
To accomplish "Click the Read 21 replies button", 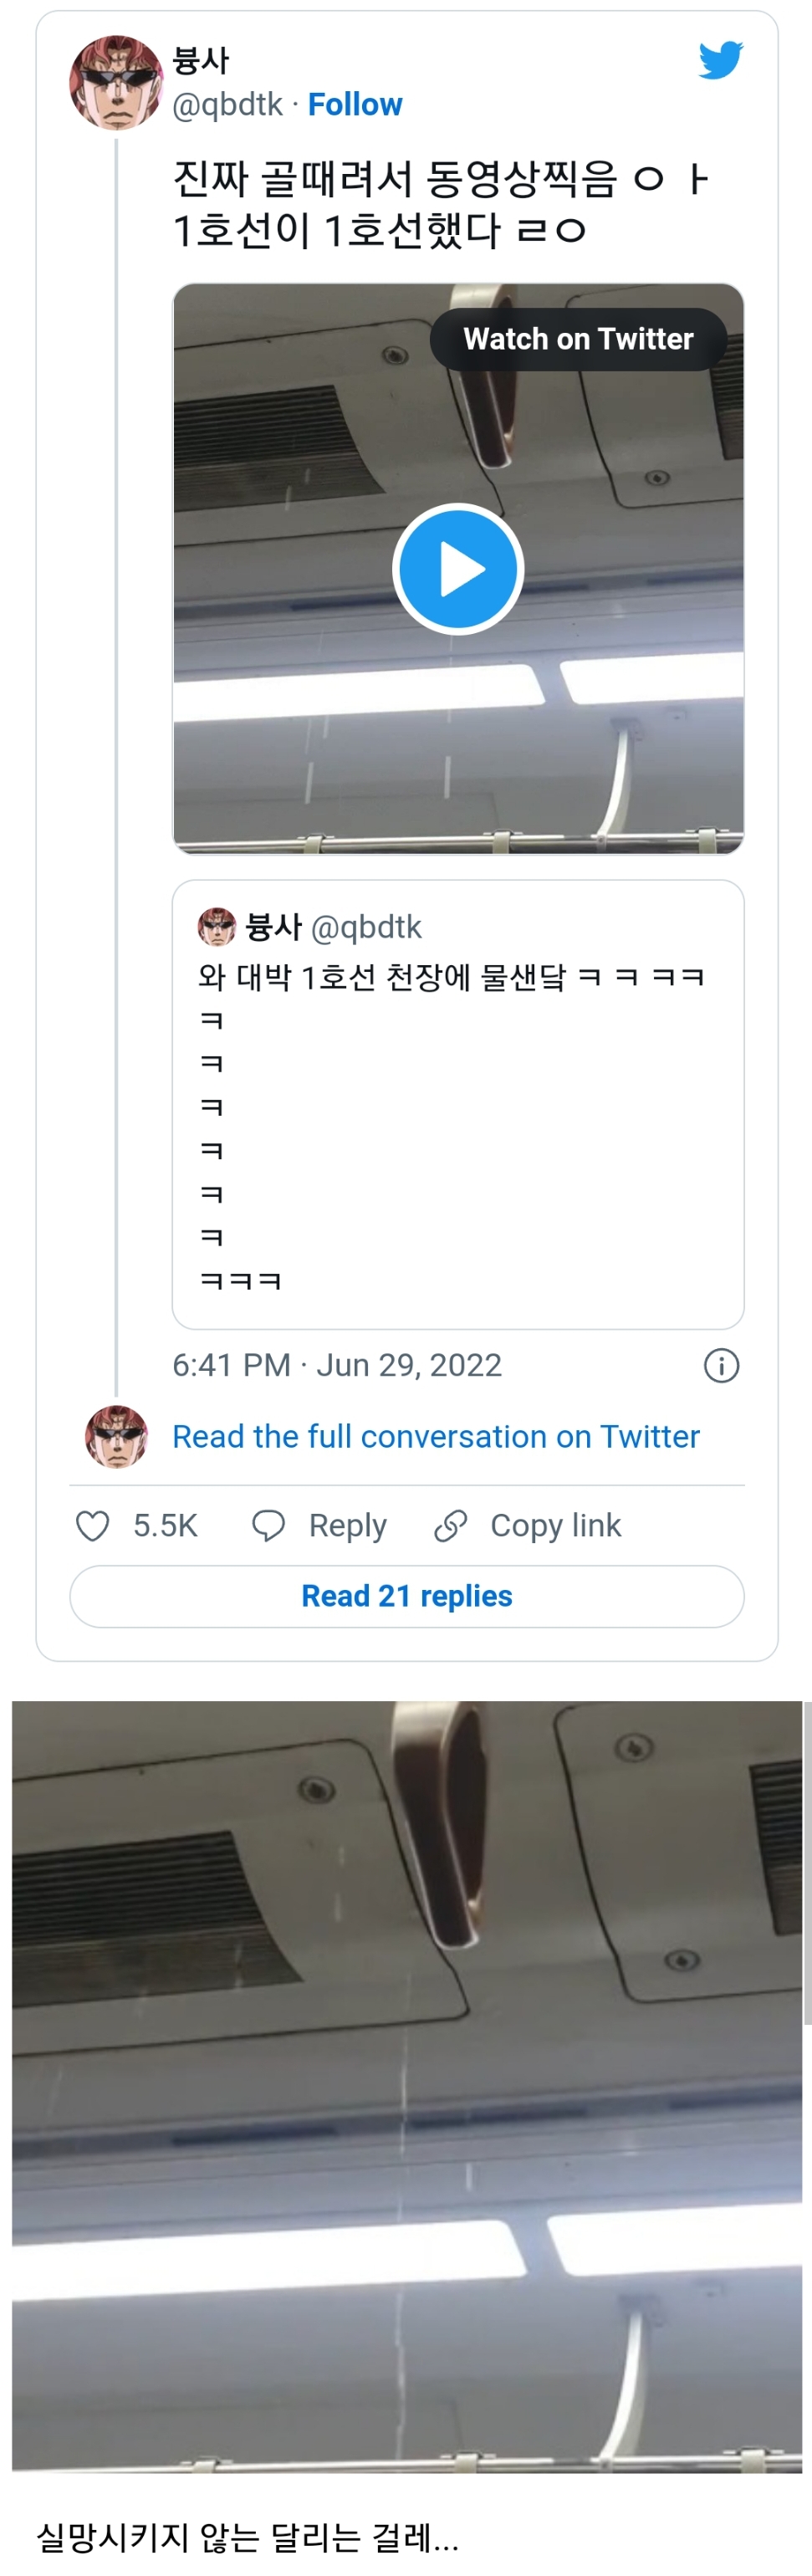I will 406,1597.
